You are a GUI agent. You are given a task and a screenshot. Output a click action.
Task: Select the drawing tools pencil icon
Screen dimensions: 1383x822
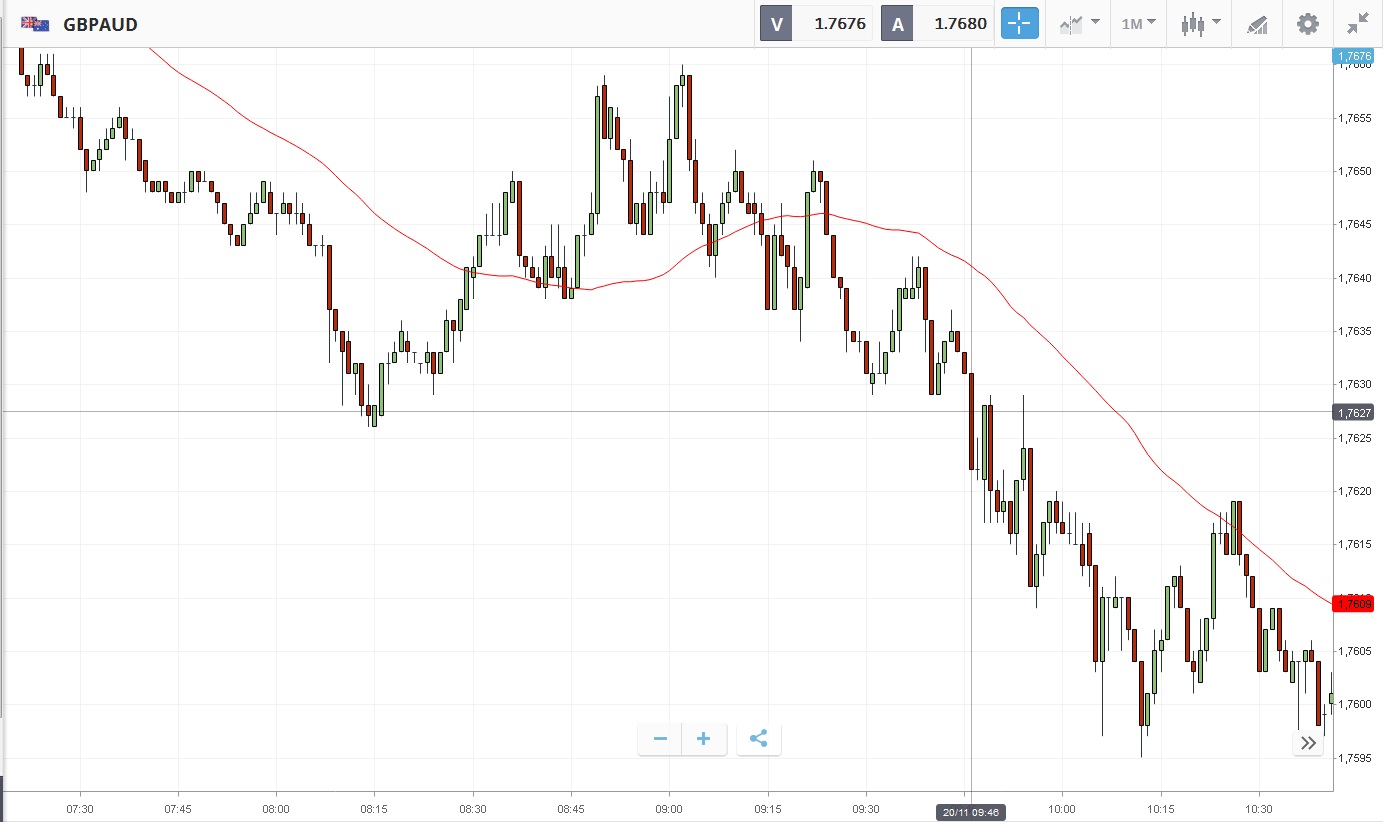pyautogui.click(x=1257, y=24)
